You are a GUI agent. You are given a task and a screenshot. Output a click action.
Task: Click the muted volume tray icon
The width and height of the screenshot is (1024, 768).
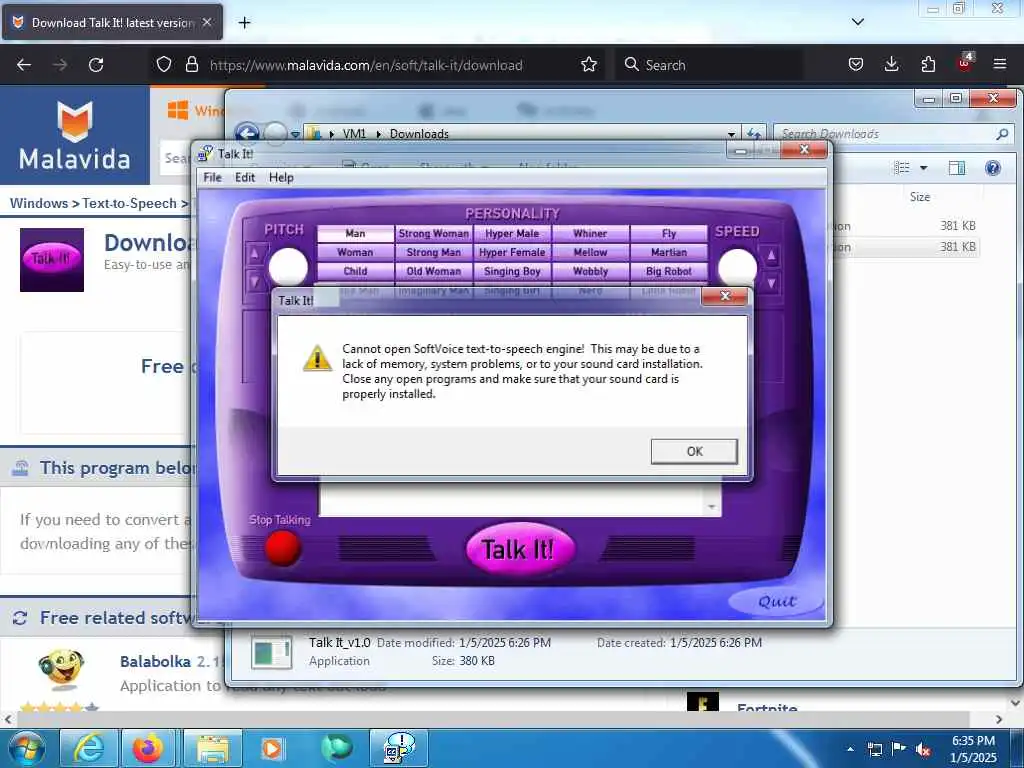pyautogui.click(x=923, y=750)
